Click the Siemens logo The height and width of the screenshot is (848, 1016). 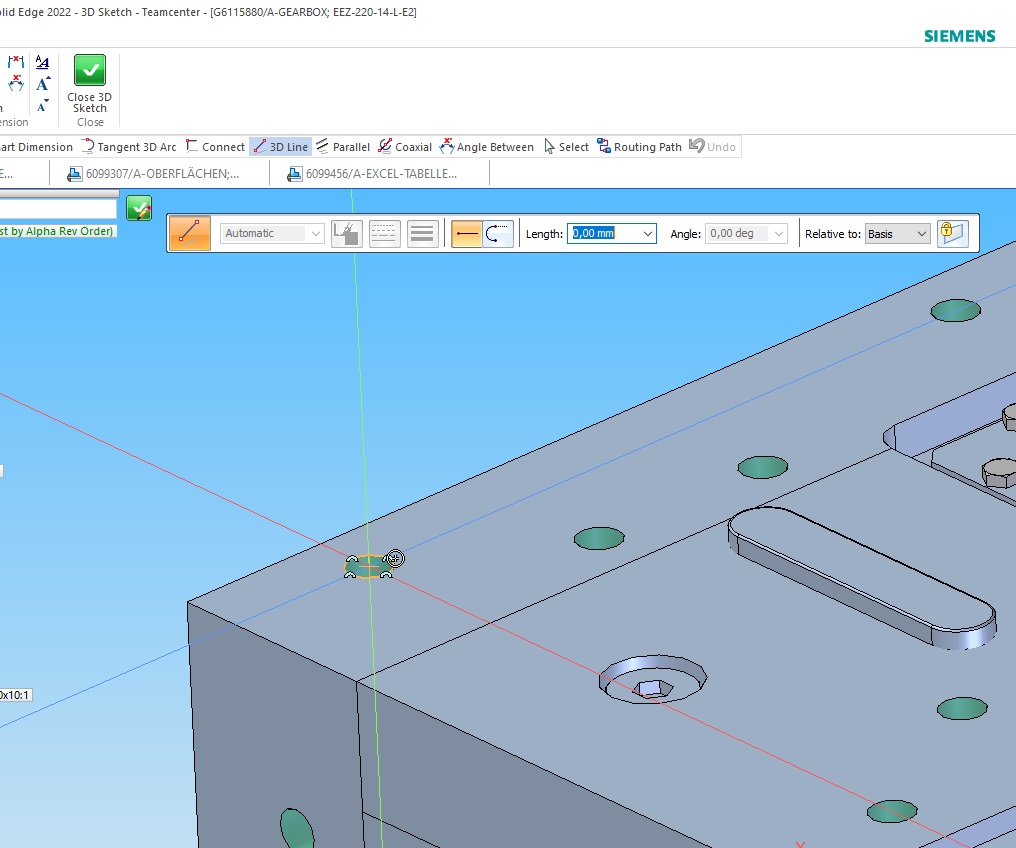click(960, 36)
